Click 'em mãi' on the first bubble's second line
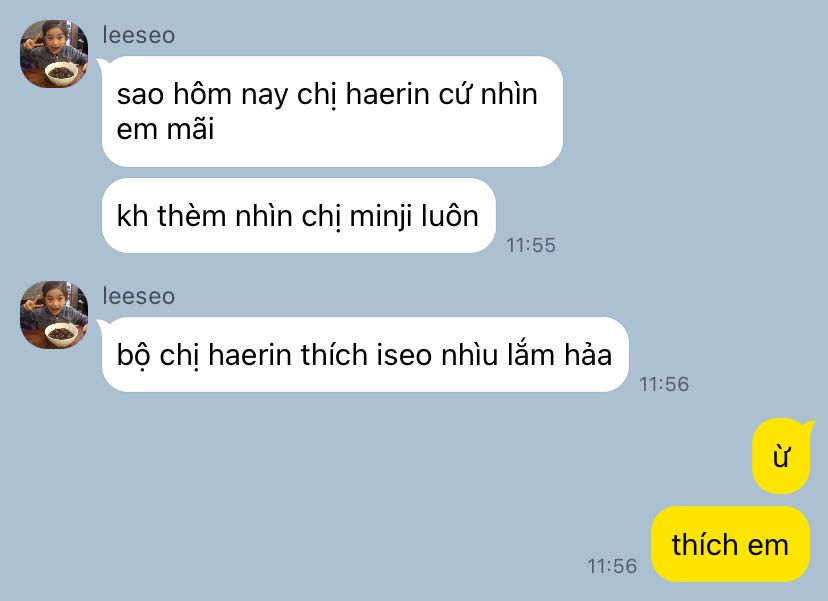828x601 pixels. [x=165, y=129]
